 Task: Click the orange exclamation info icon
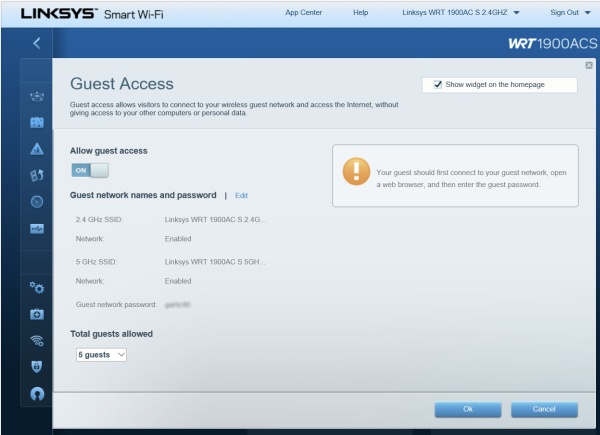(x=356, y=171)
